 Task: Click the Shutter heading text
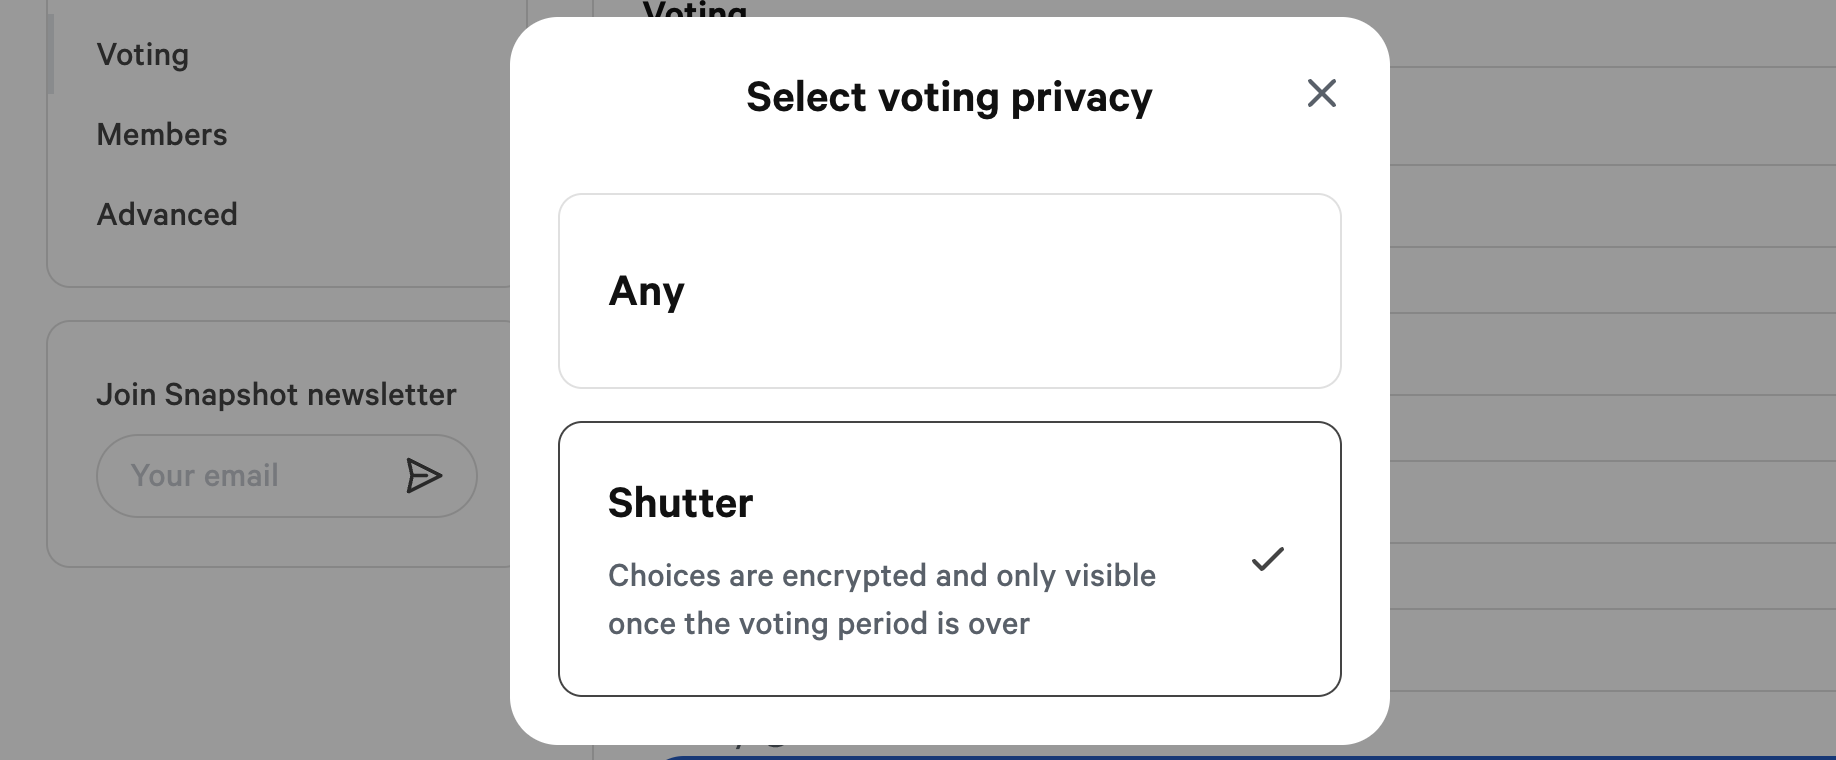coord(680,503)
